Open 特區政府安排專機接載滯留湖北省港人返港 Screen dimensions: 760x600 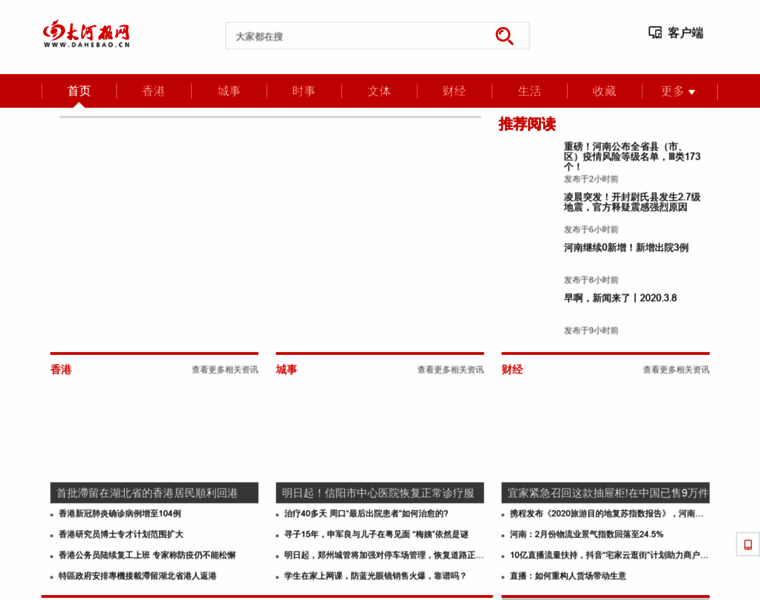tap(137, 576)
